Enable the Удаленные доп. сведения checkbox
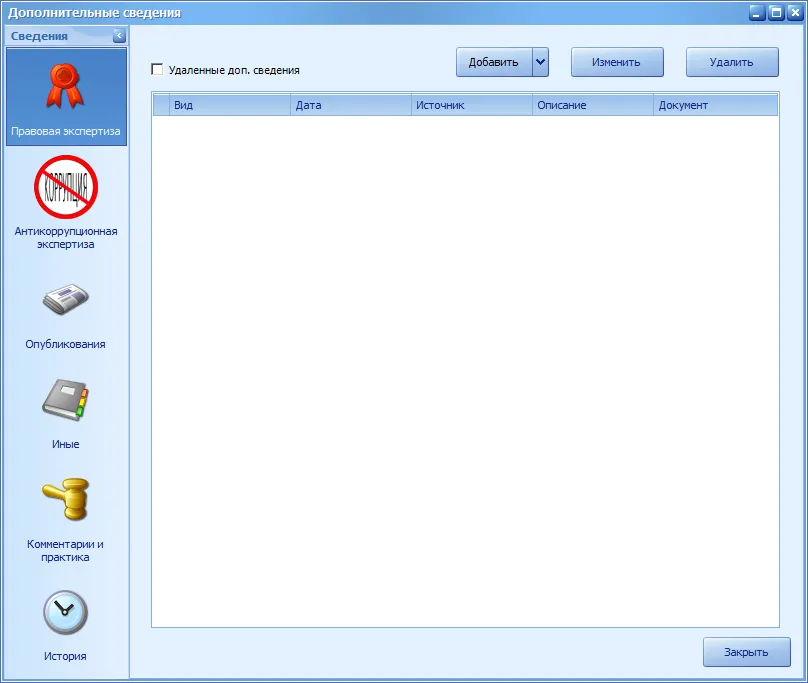808x683 pixels. (x=157, y=70)
